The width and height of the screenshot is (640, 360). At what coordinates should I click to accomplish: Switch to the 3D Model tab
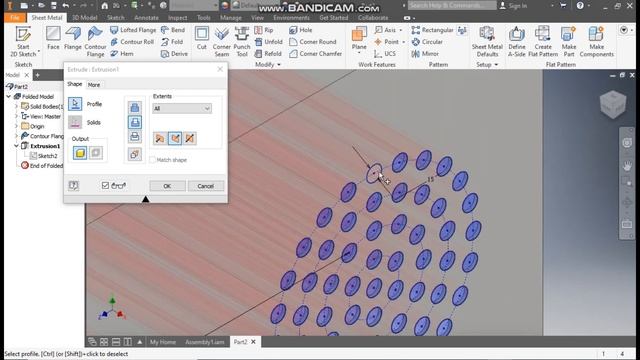(x=85, y=18)
